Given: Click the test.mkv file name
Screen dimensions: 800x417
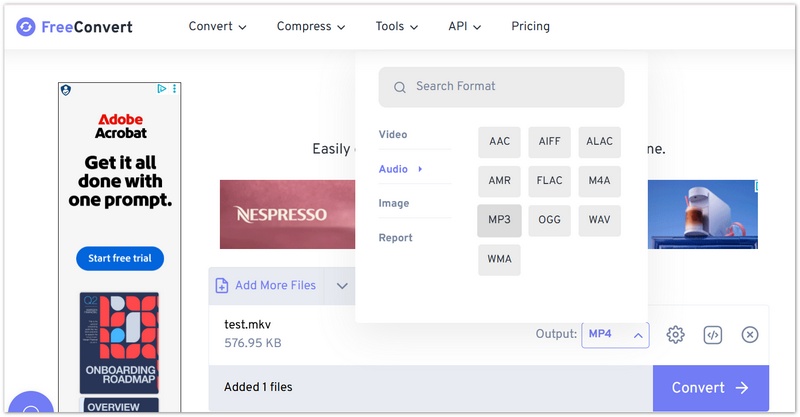Looking at the screenshot, I should (247, 325).
